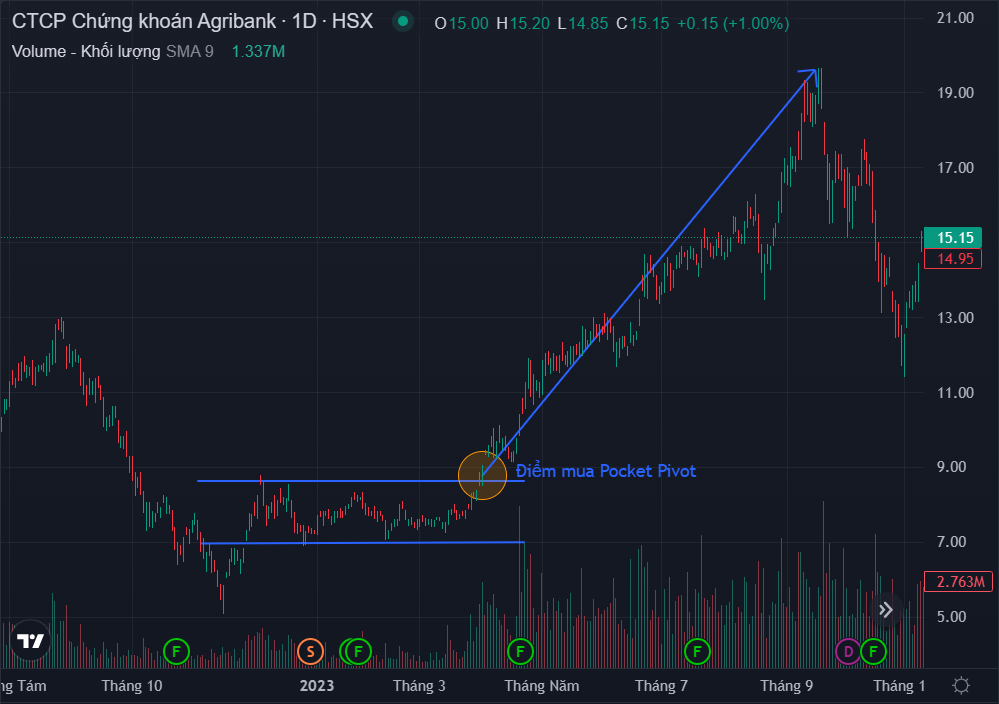Screen dimensions: 999x704
Task: Open the F event marker before Tháng 3
Action: click(x=359, y=652)
